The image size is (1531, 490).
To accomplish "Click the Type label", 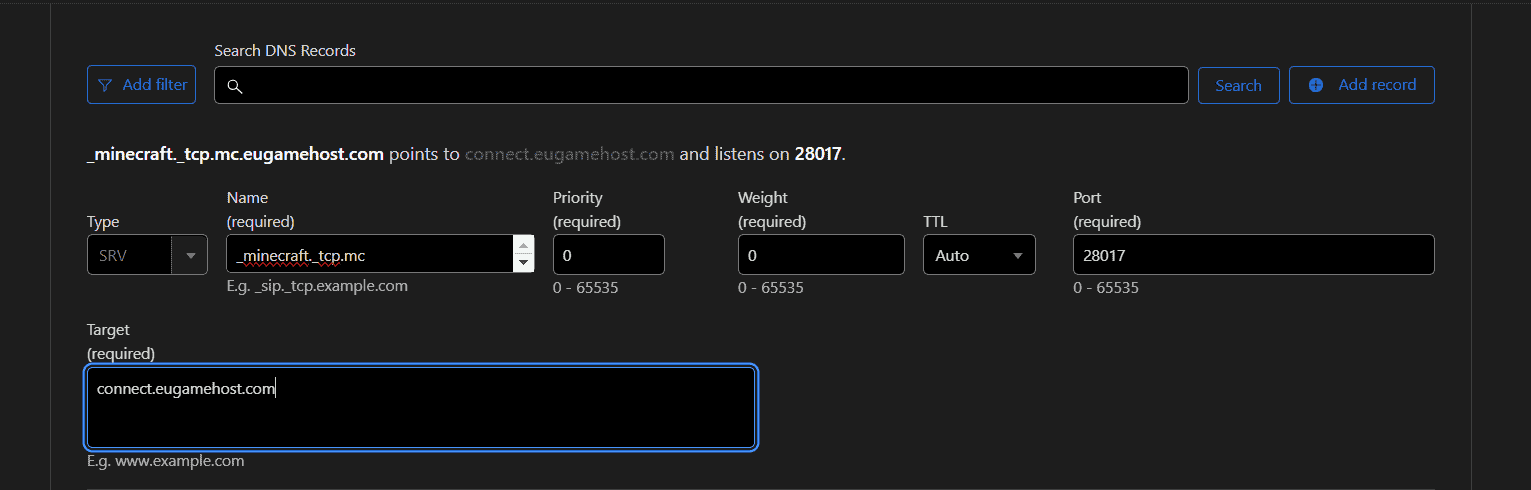I will (x=103, y=222).
